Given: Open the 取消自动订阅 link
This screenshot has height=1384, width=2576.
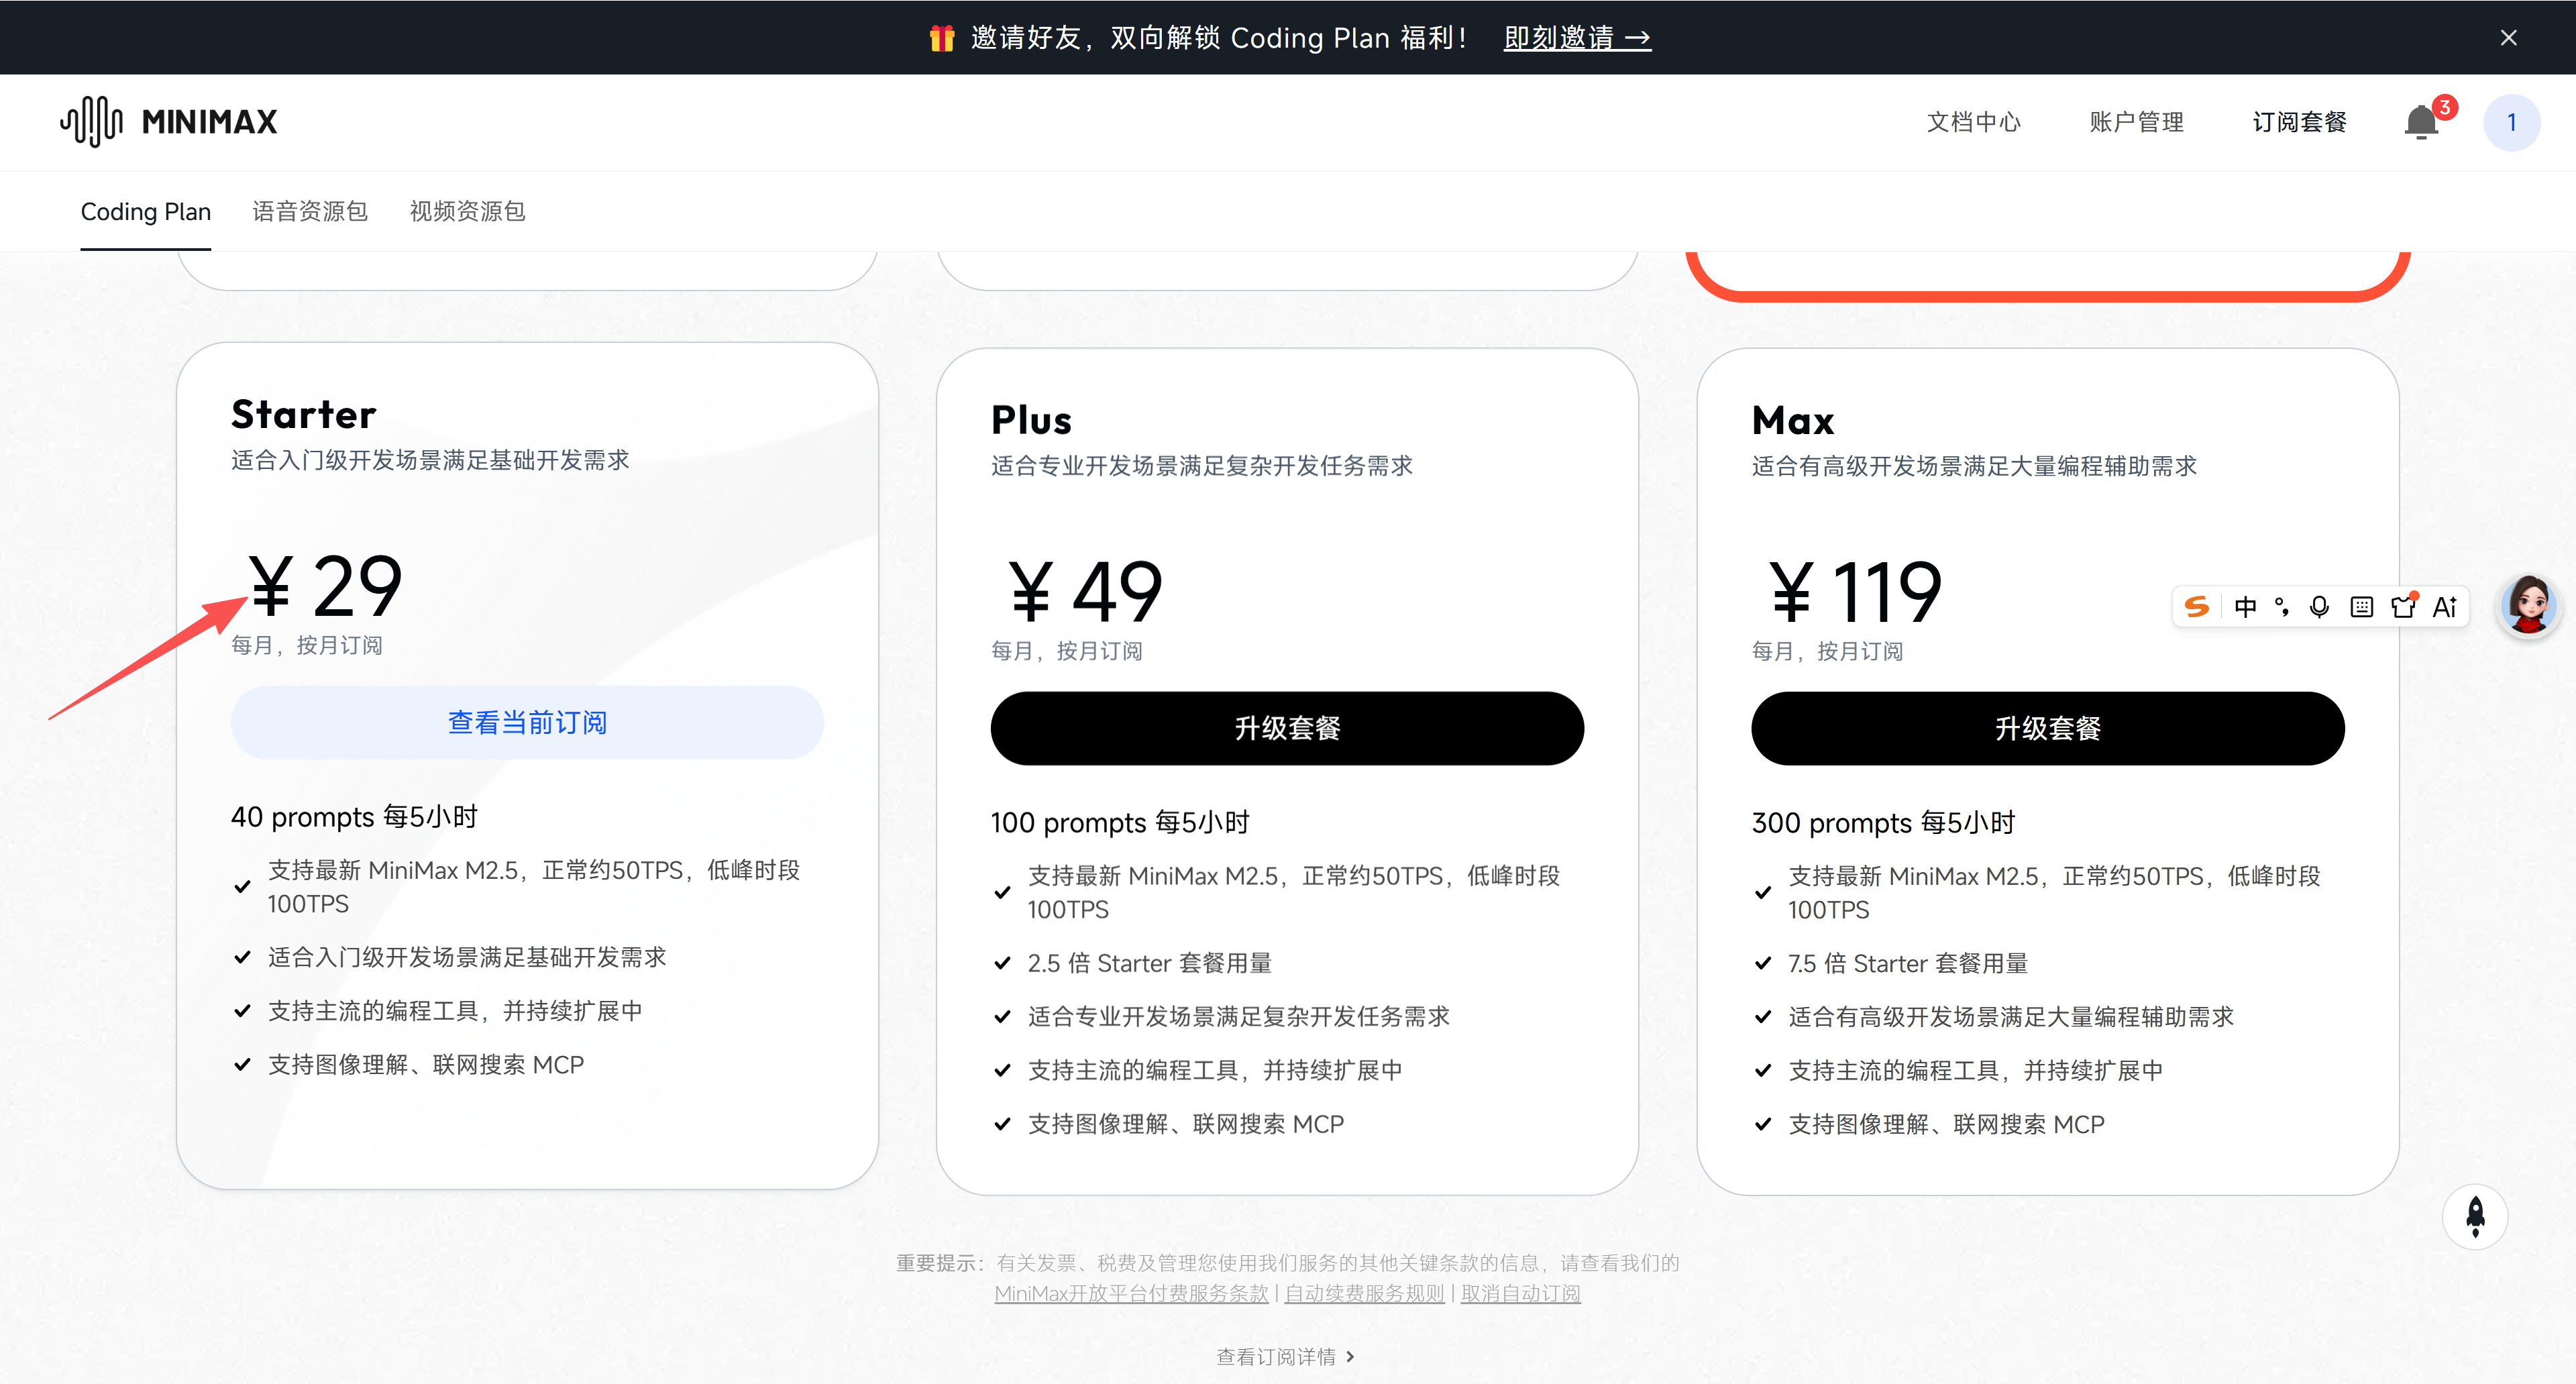Looking at the screenshot, I should [1521, 1293].
